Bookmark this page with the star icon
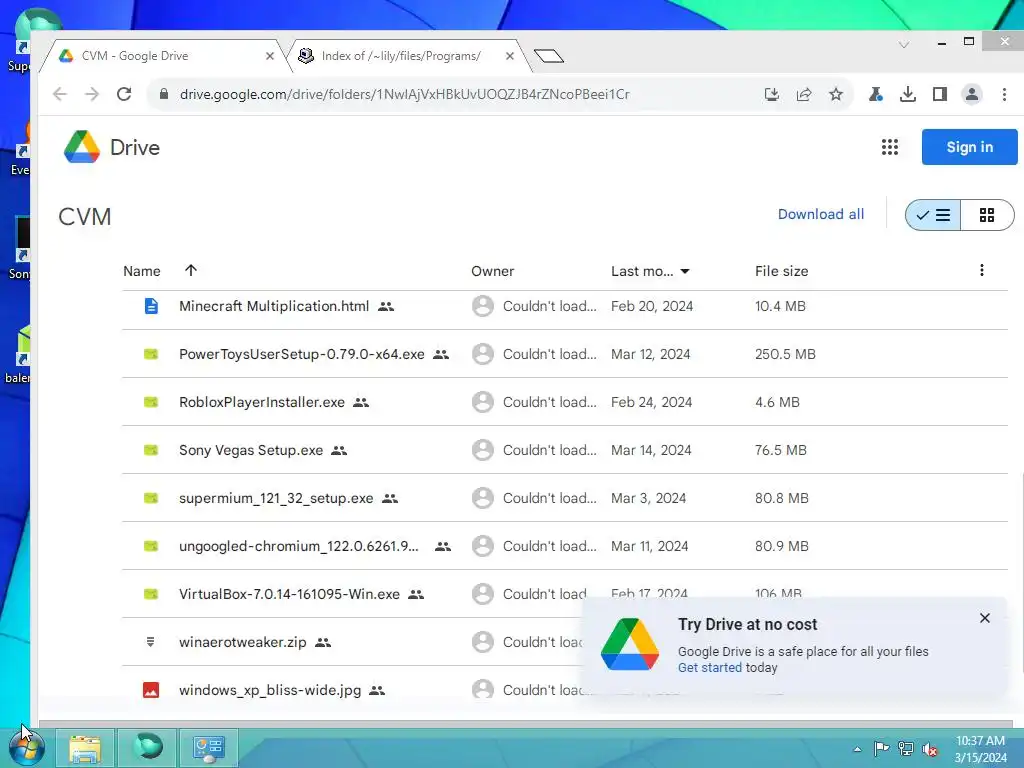The height and width of the screenshot is (768, 1024). pos(836,94)
